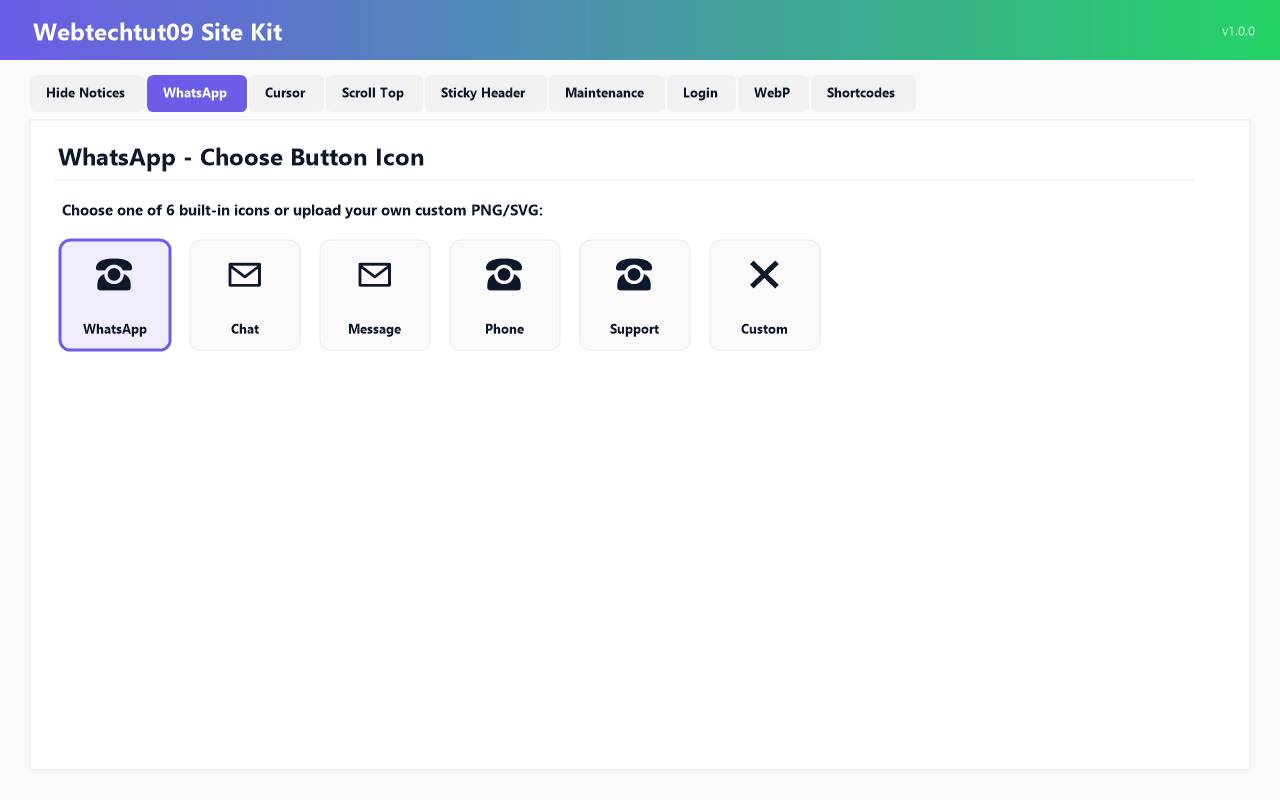
Task: Choose the Support telephone icon card
Action: coord(635,295)
